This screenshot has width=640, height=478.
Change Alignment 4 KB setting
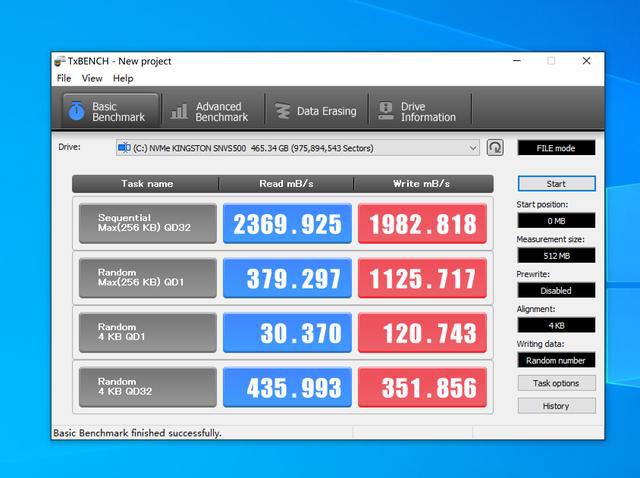556,325
